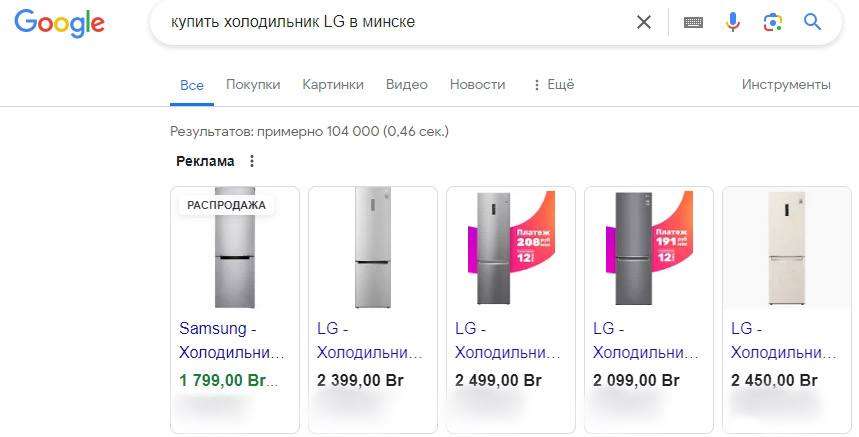Switch to the Покупки tab
The width and height of the screenshot is (859, 437).
tap(253, 85)
